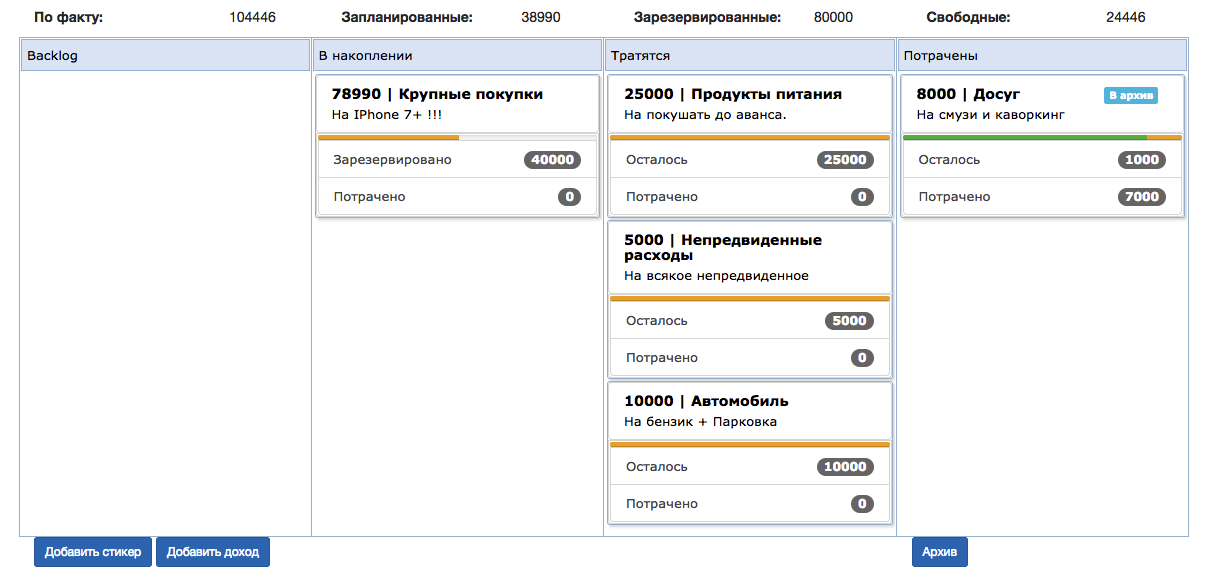Click the Запланированные: label
1207x583 pixels.
point(407,18)
